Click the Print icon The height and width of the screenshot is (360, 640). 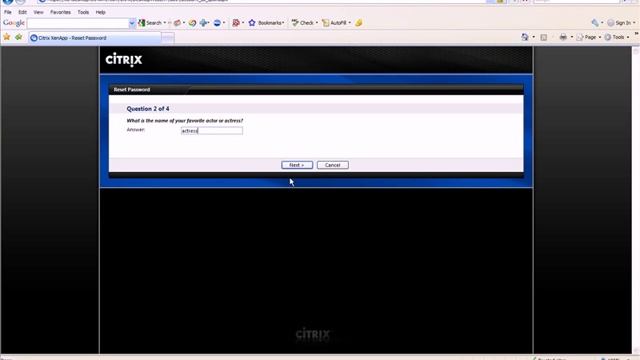pos(563,37)
